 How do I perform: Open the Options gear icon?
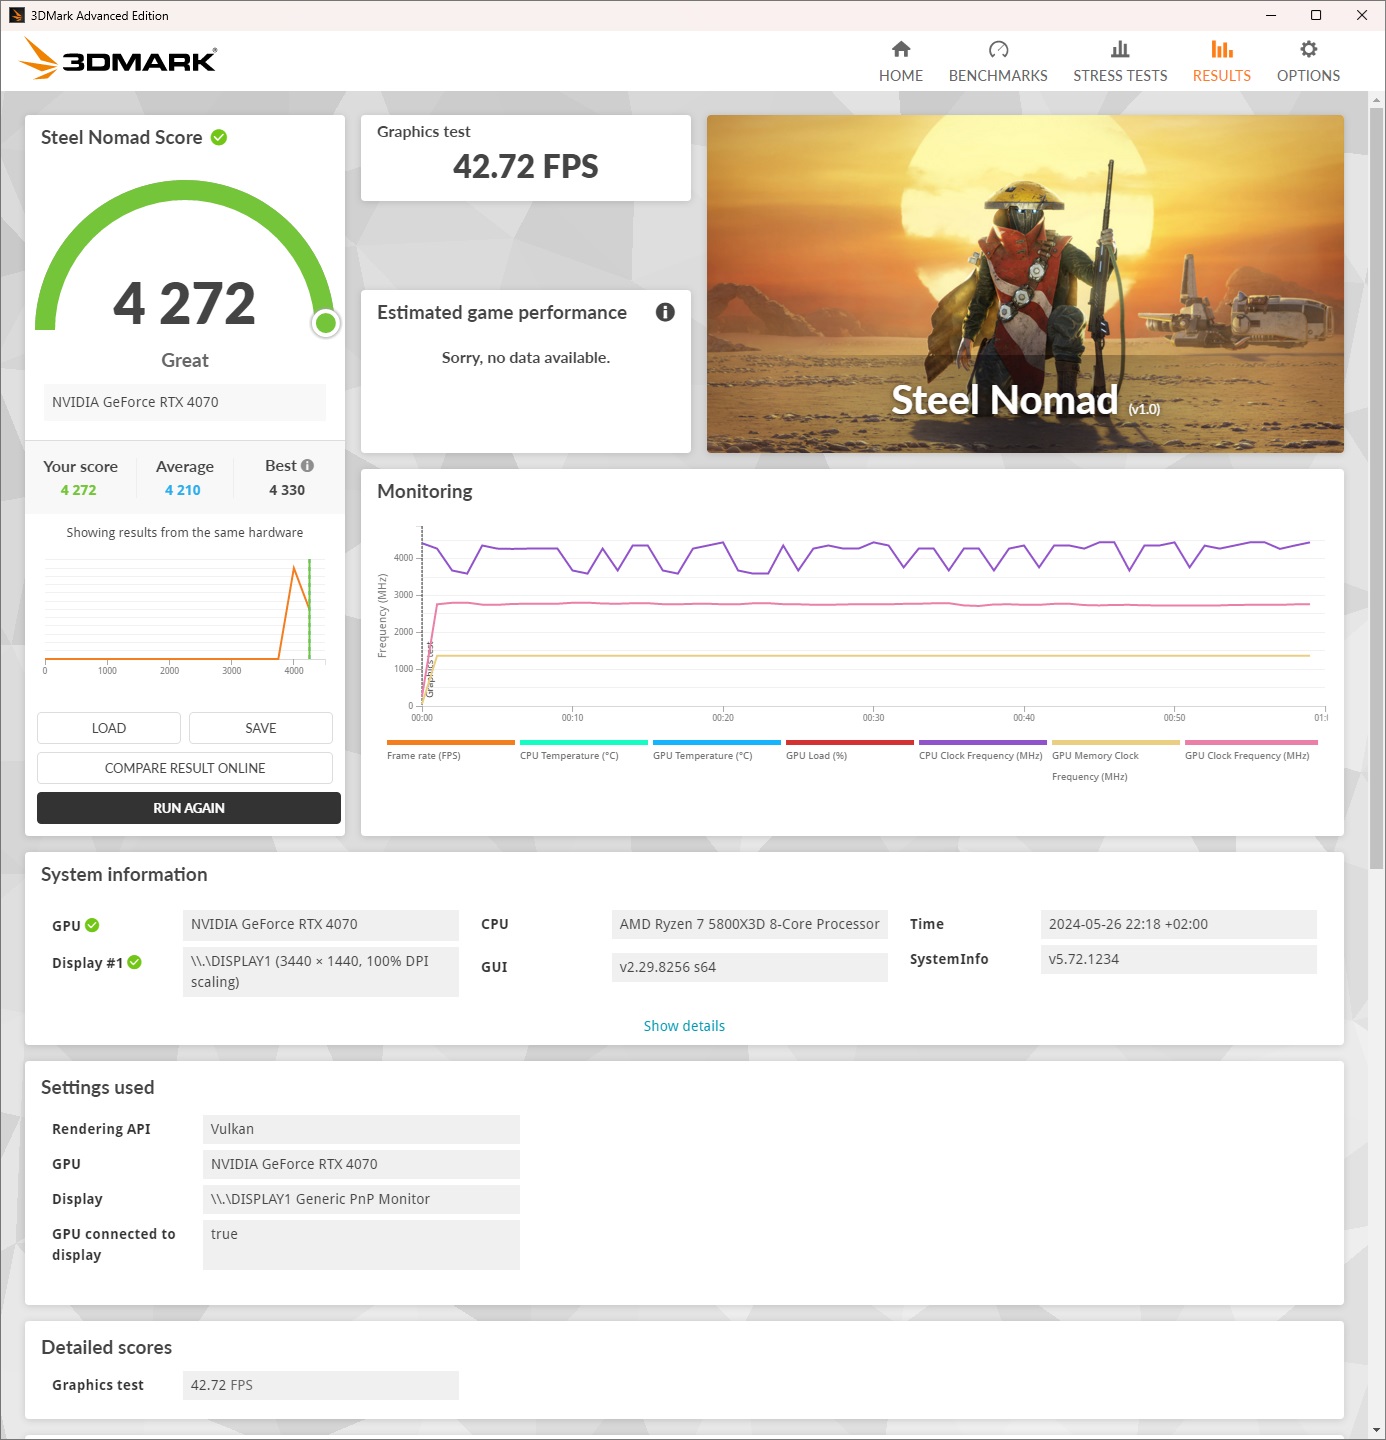point(1308,49)
